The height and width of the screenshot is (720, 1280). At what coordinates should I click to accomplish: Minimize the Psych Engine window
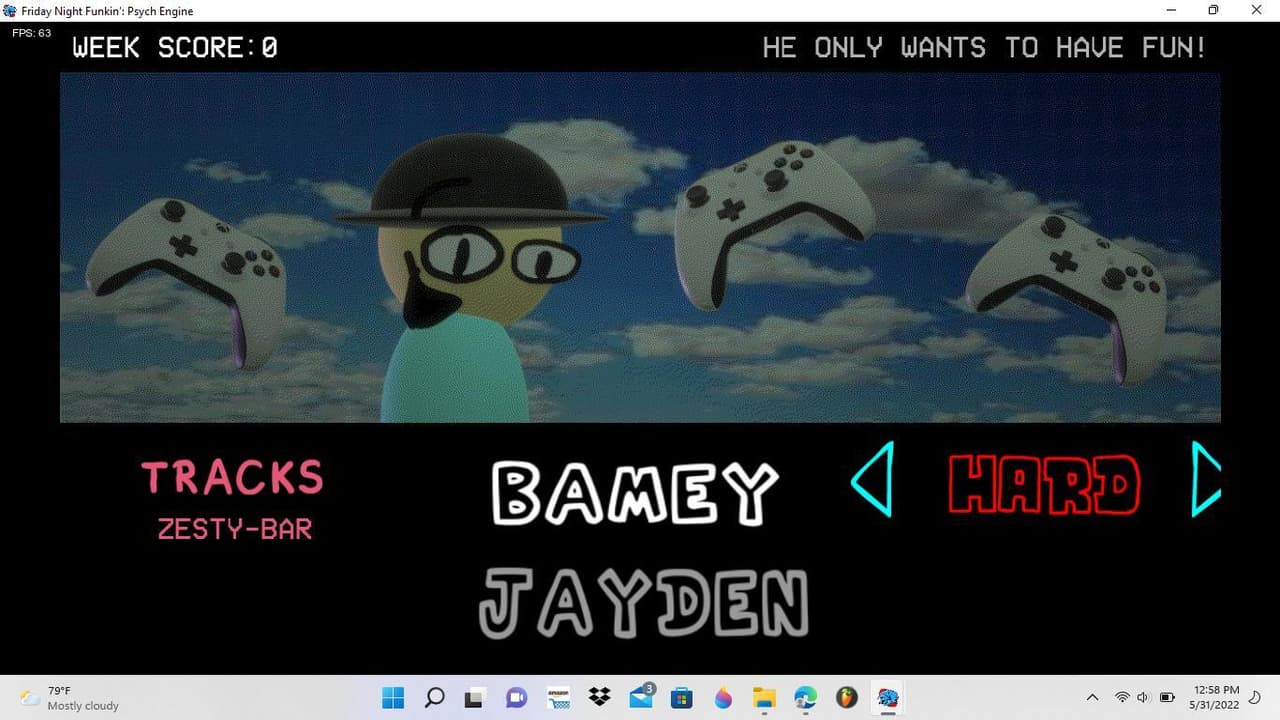pos(1171,10)
